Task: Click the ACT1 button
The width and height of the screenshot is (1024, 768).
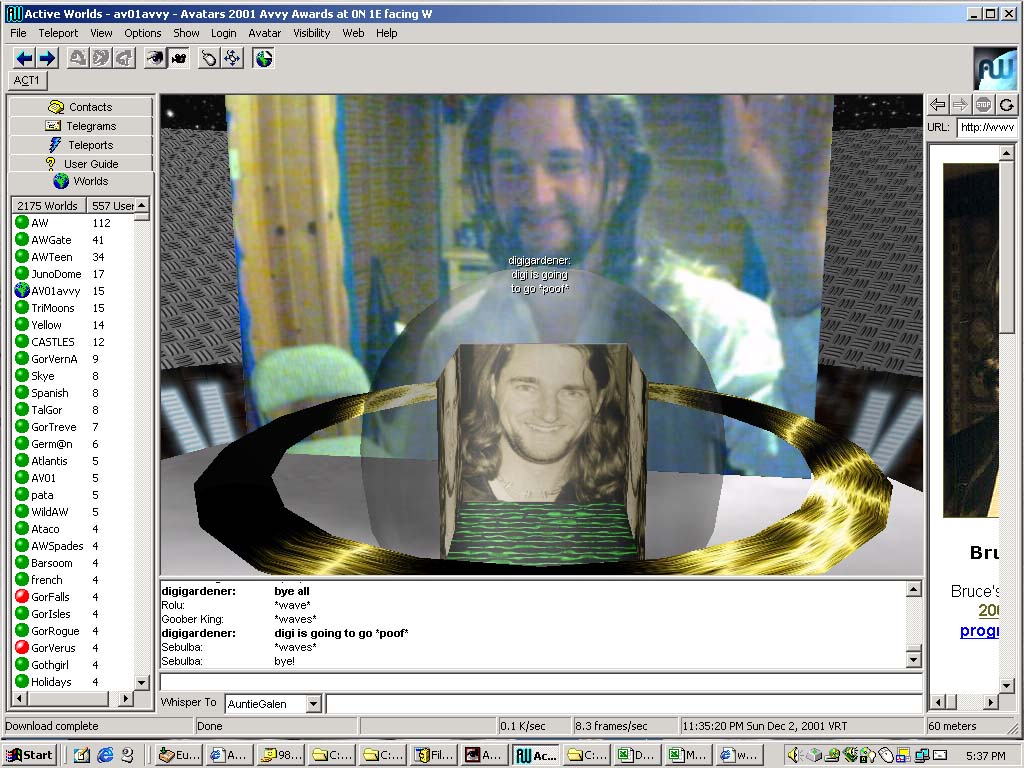Action: (x=27, y=80)
